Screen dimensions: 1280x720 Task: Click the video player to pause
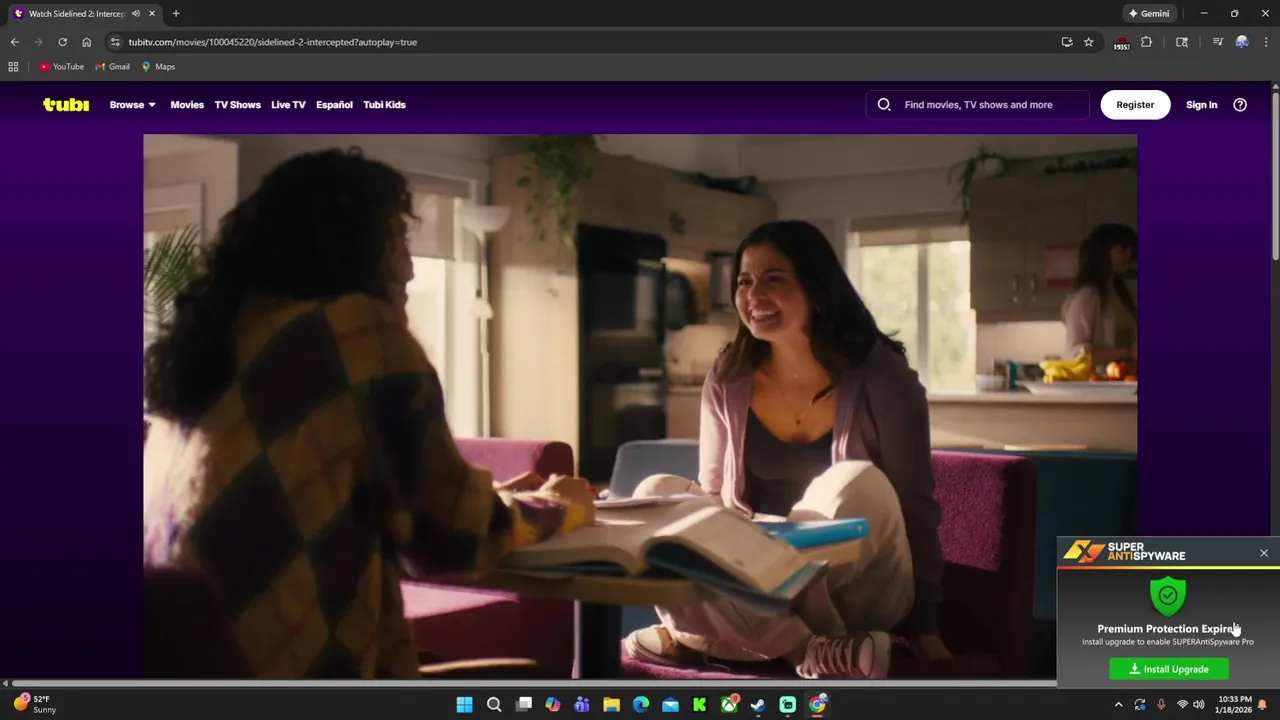point(640,405)
